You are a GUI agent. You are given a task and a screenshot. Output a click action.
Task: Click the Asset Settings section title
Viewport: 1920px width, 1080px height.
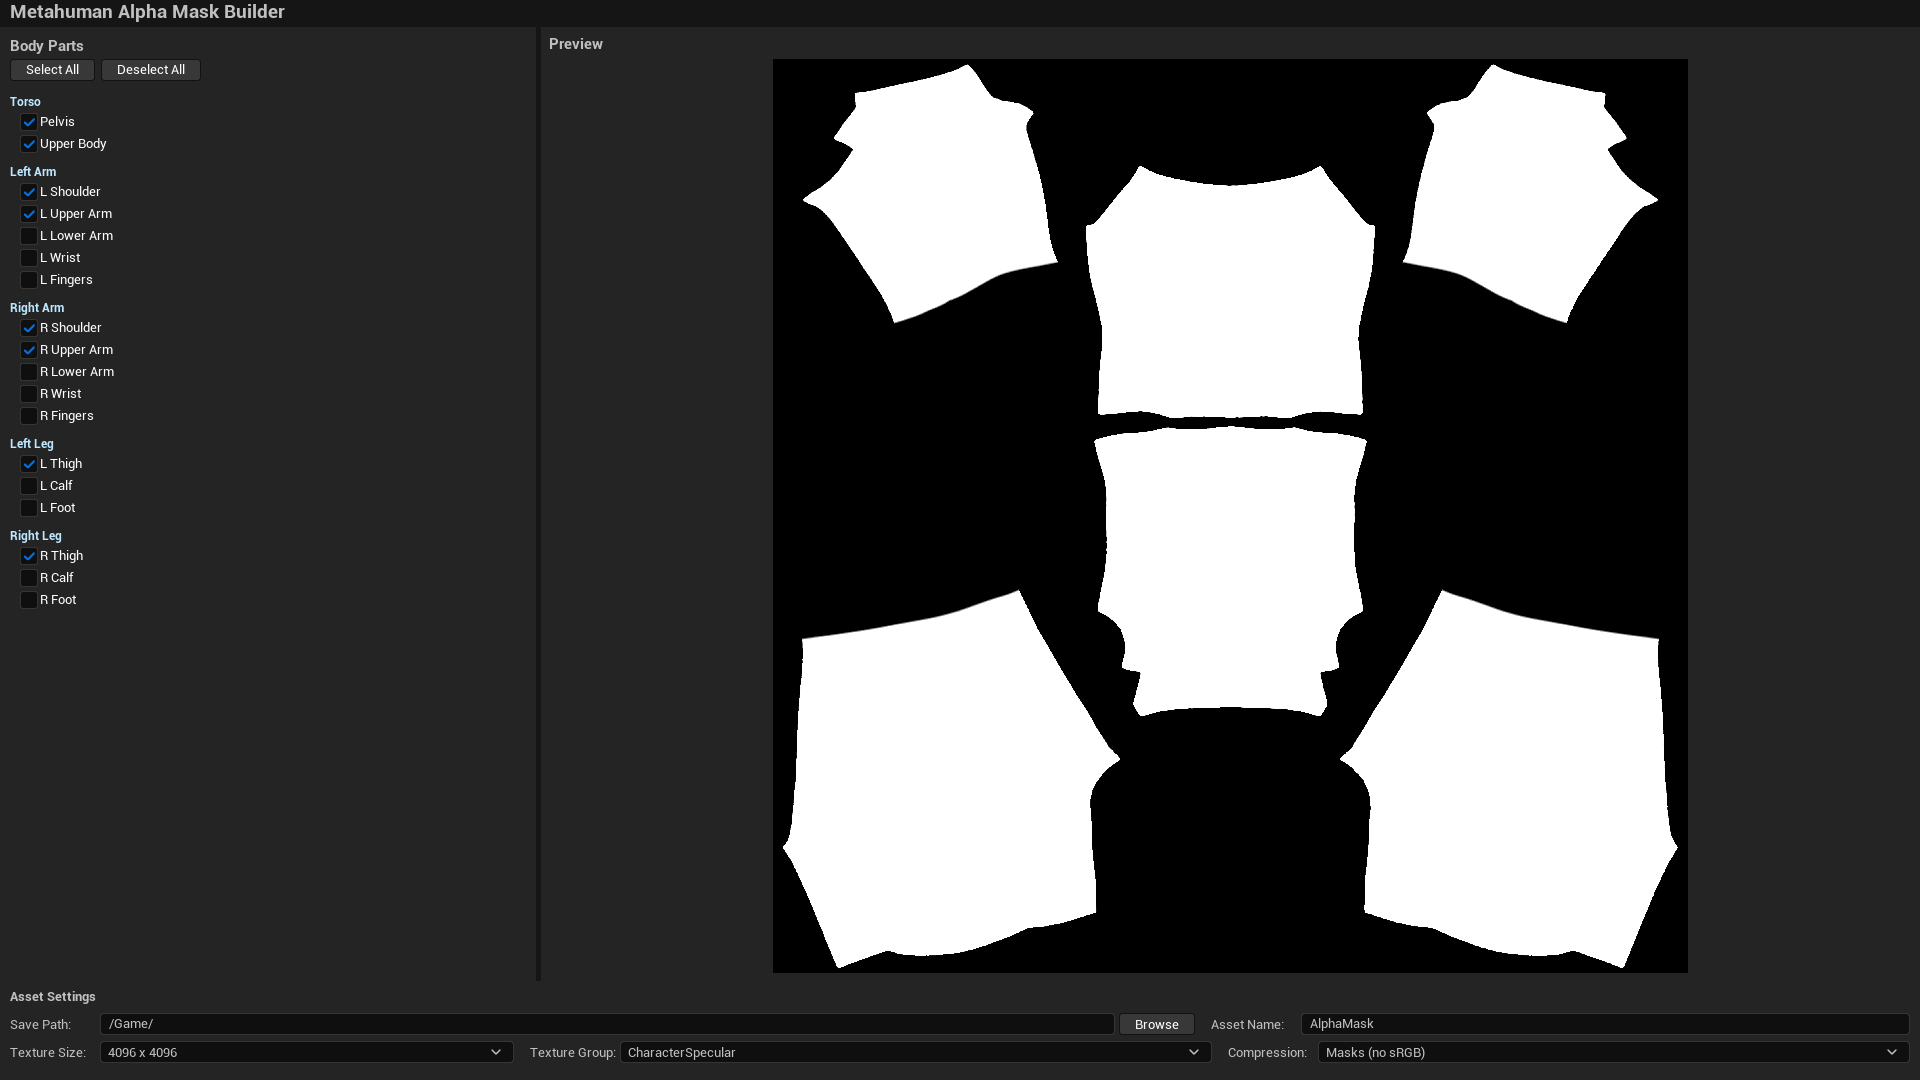pyautogui.click(x=53, y=997)
